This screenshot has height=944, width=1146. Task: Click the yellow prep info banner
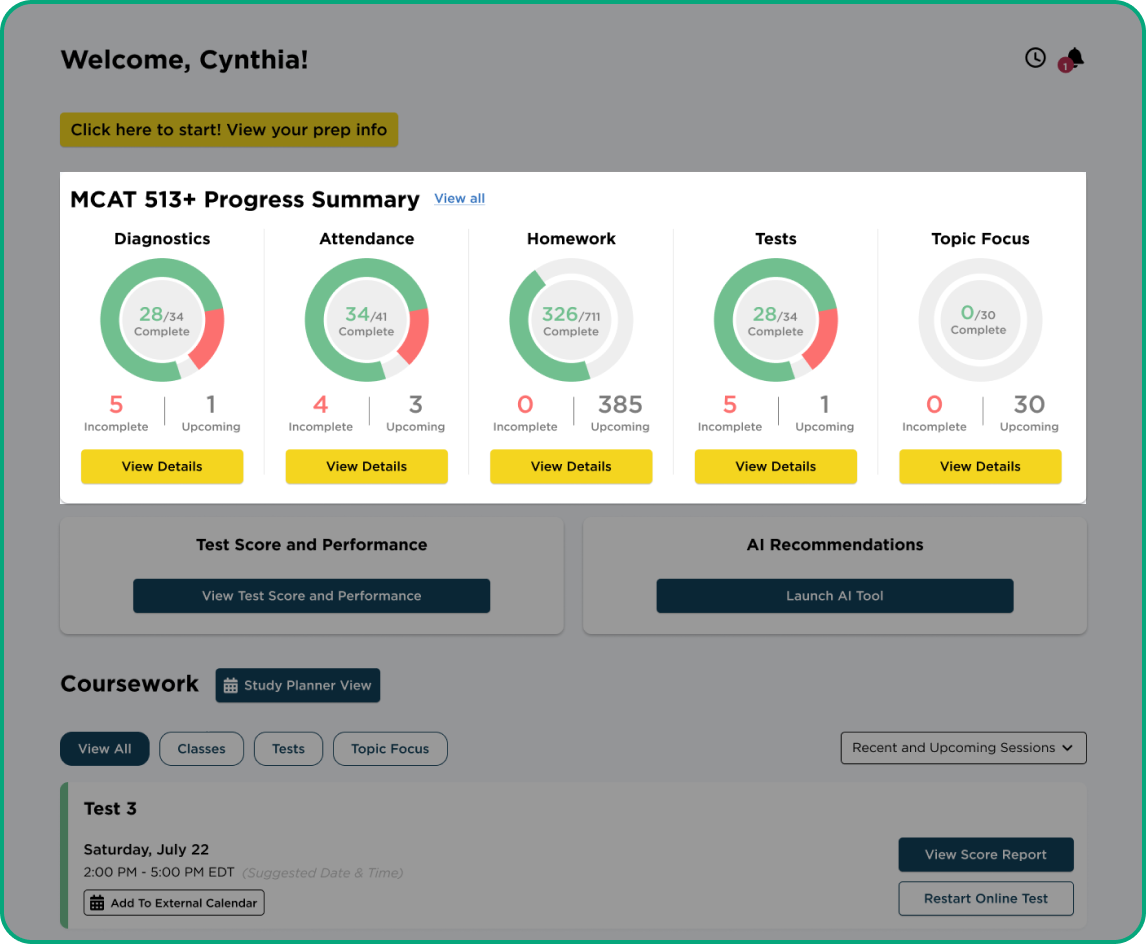229,130
